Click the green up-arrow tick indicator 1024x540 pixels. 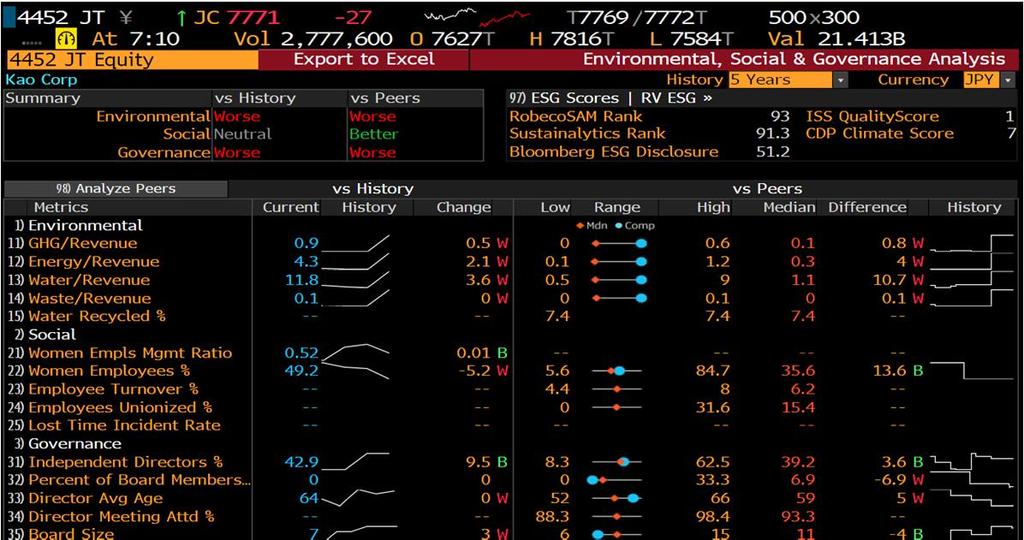181,18
